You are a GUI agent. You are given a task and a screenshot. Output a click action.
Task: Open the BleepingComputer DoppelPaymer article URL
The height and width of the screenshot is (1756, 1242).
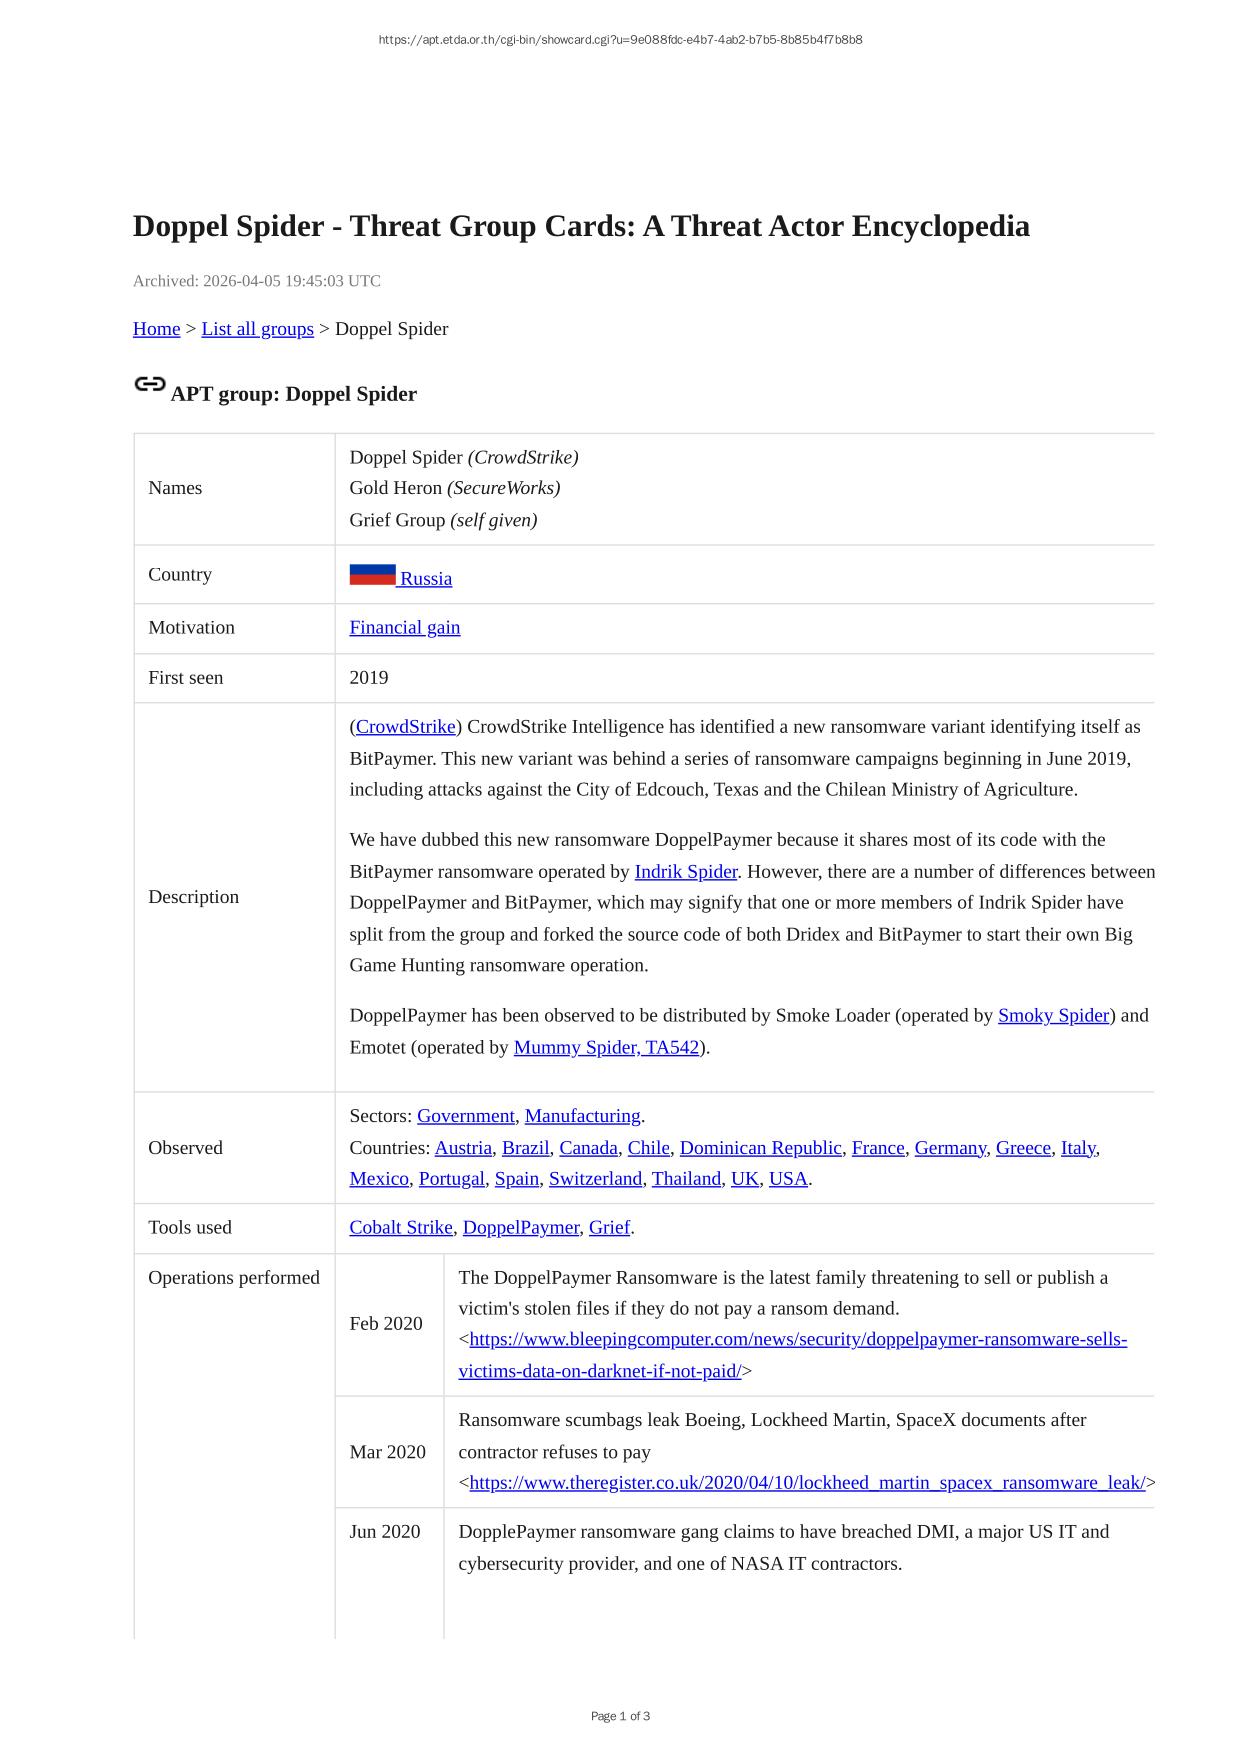[x=797, y=1340]
